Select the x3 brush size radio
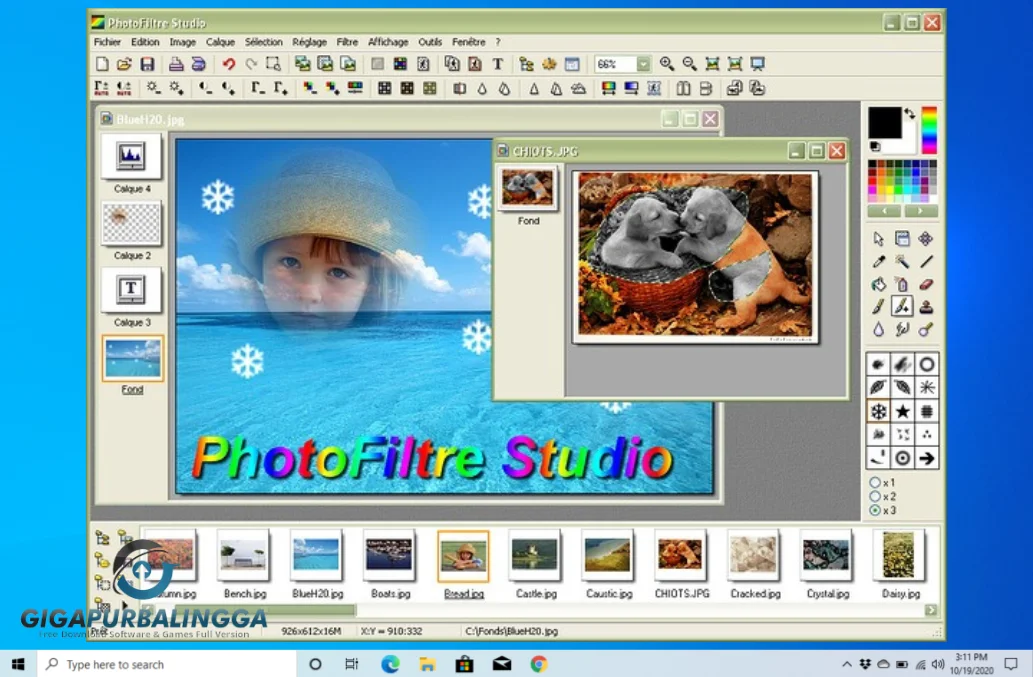Screen dimensions: 1033x677 click(875, 510)
